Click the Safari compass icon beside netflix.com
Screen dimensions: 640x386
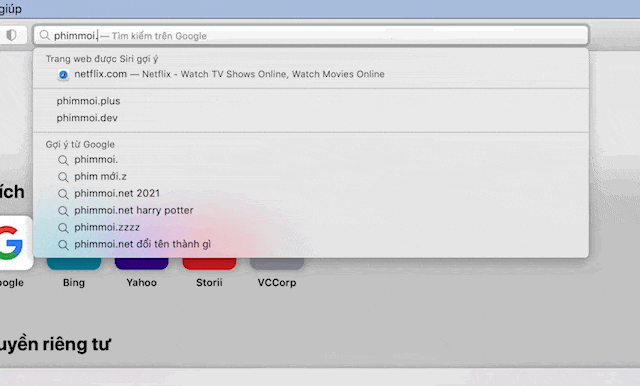coord(63,75)
